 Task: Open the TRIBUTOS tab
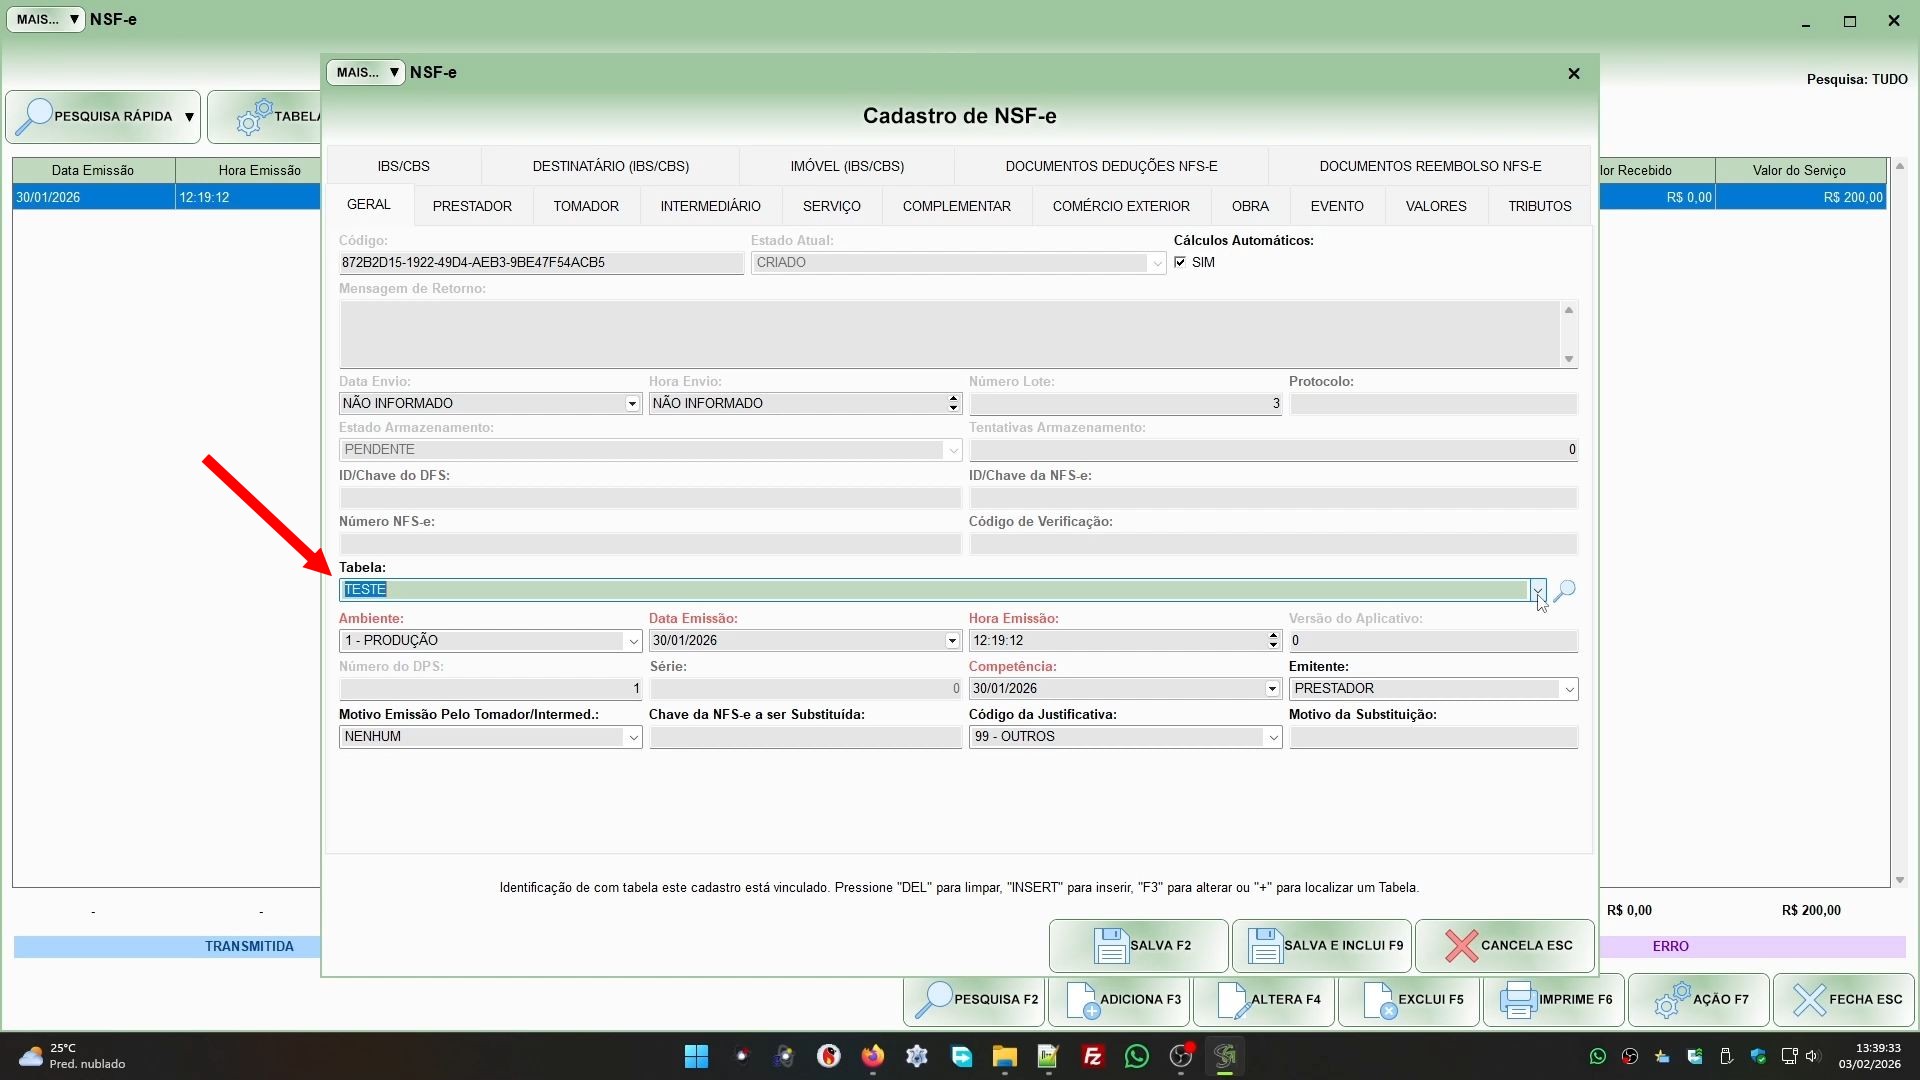click(1539, 206)
